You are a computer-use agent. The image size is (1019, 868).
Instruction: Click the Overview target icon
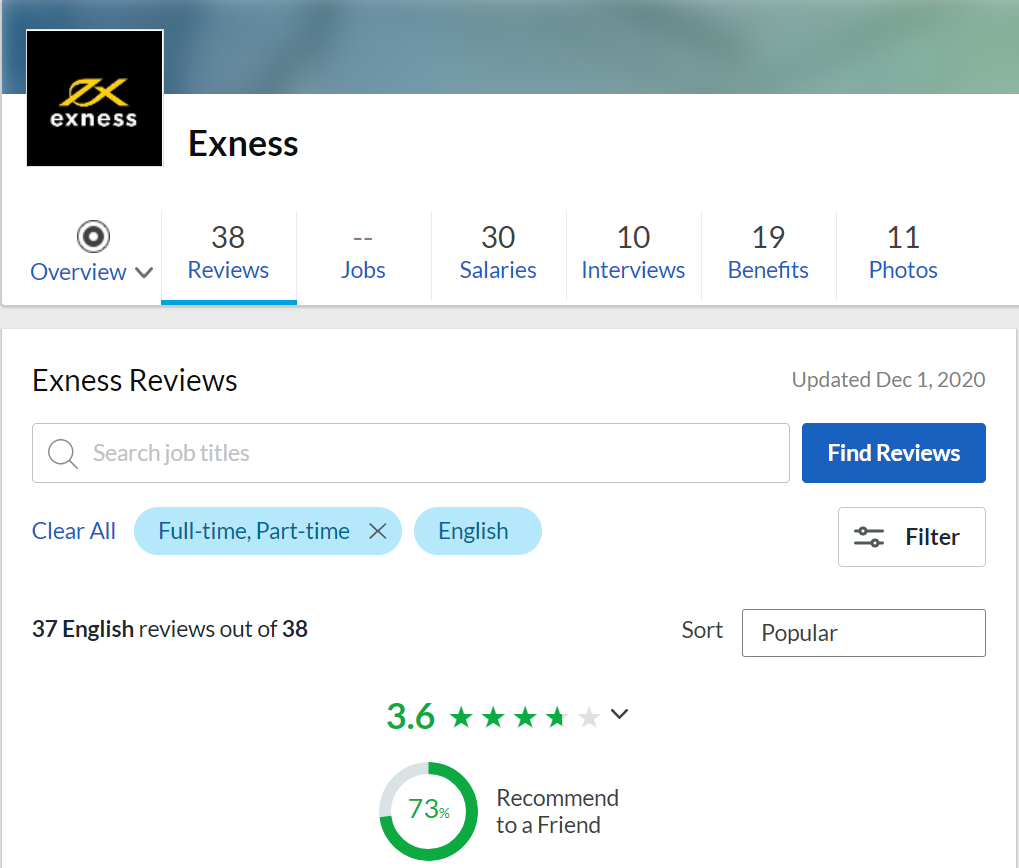click(x=93, y=236)
